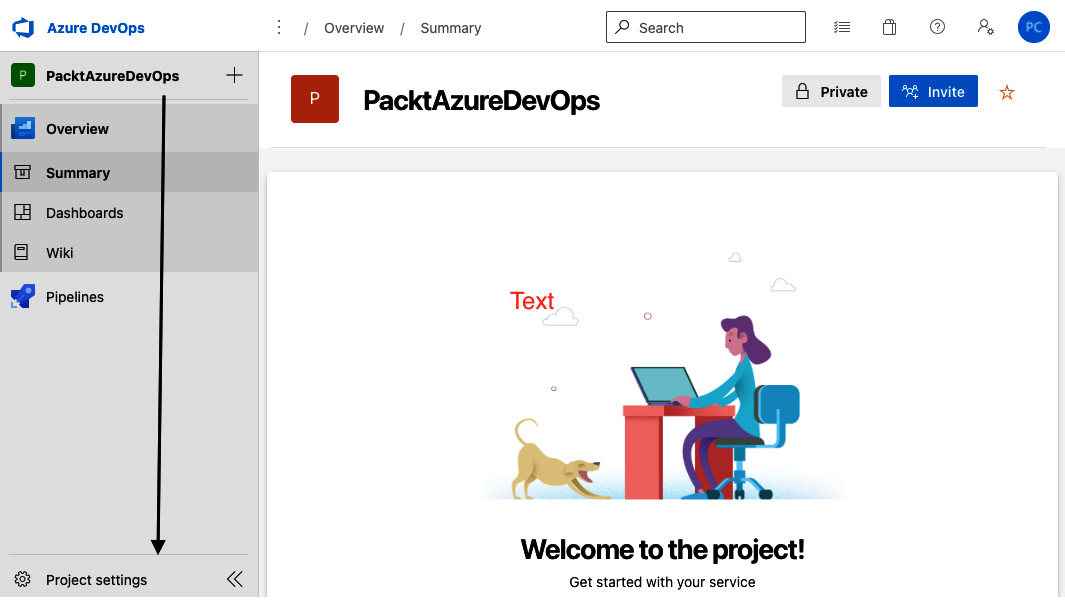Viewport: 1065px width, 602px height.
Task: Click the Overview hub icon
Action: 23,128
